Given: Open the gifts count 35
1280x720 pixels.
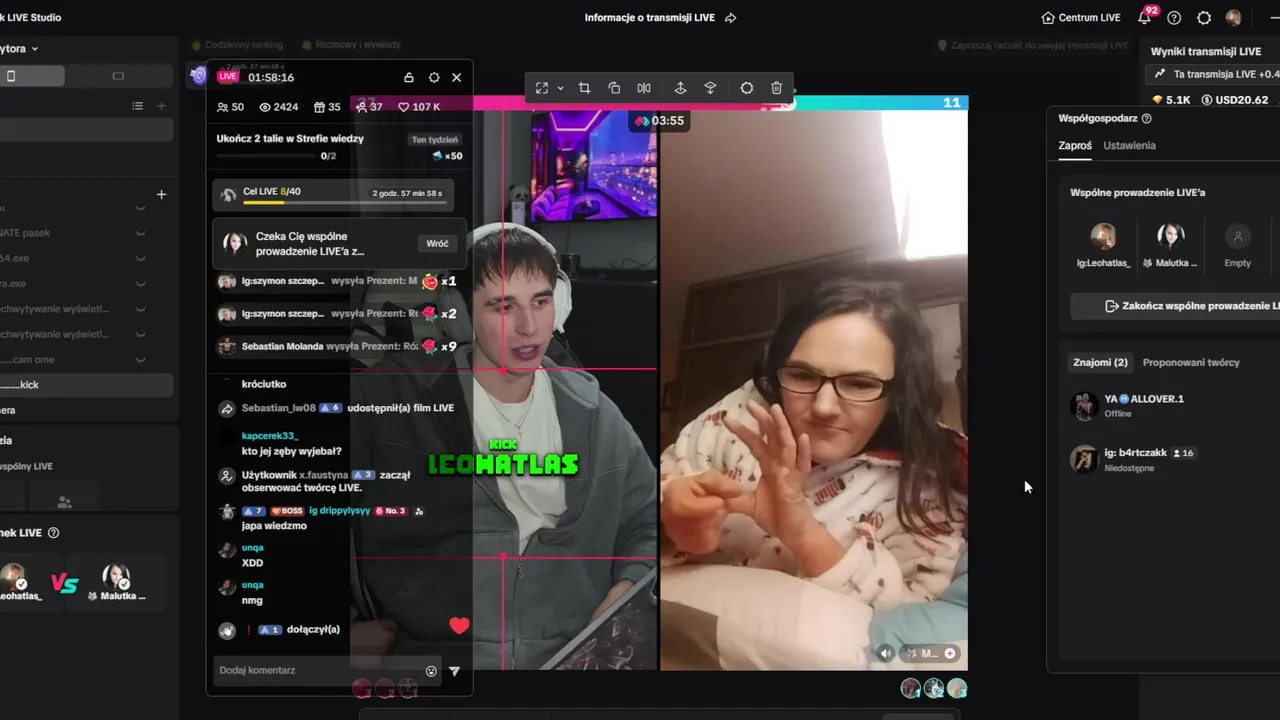Looking at the screenshot, I should 327,107.
